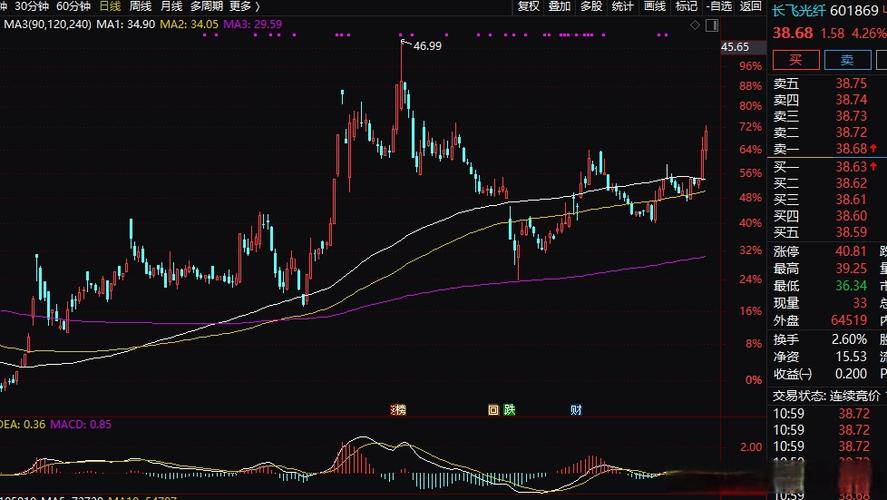Viewport: 887px width, 500px height.
Task: Click the 回 event marker icon
Action: [492, 409]
